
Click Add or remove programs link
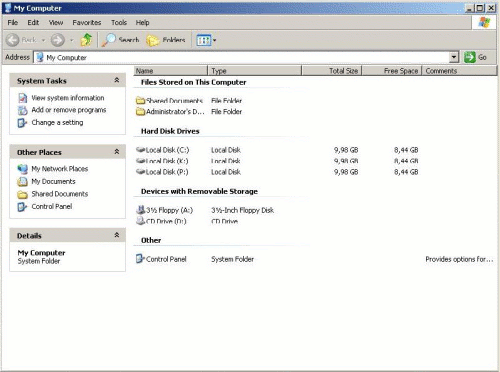69,110
